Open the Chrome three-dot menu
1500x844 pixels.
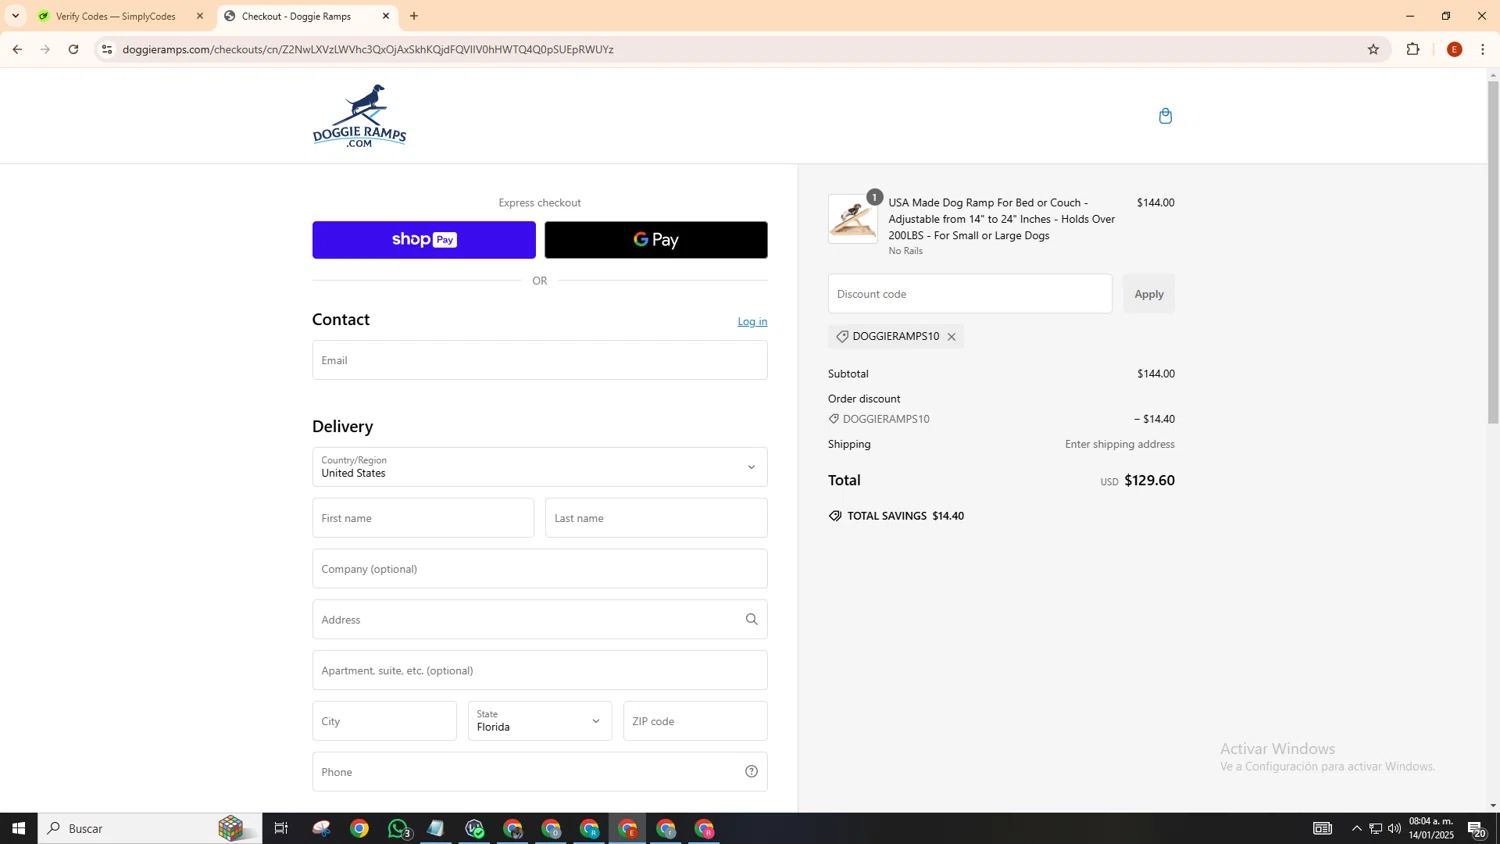tap(1483, 49)
